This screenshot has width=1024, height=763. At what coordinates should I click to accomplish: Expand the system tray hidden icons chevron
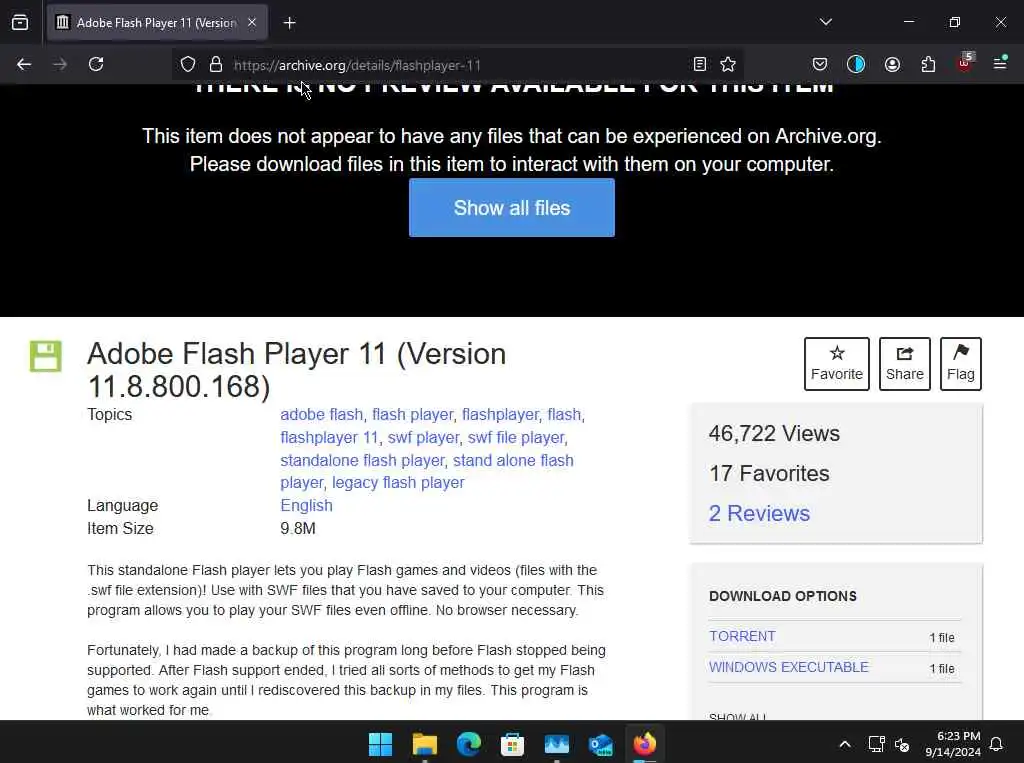(x=844, y=744)
